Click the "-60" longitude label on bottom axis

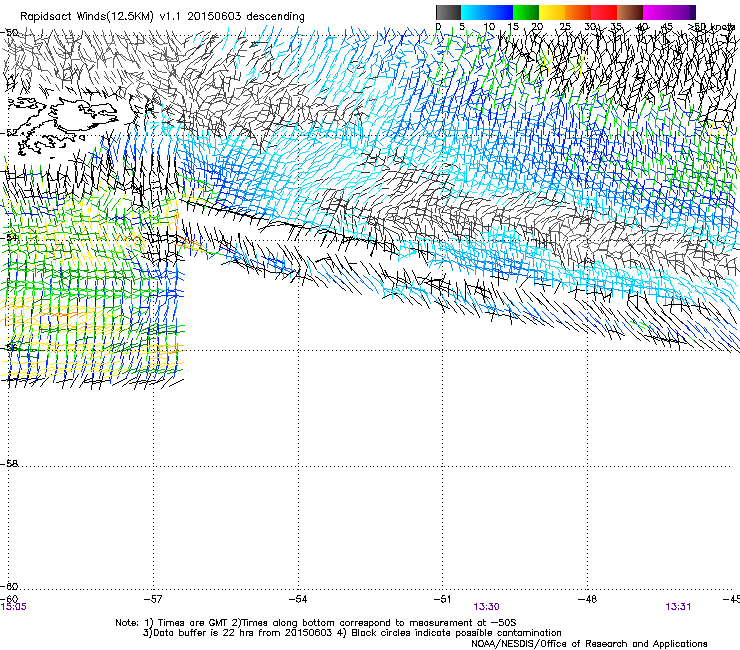click(9, 599)
